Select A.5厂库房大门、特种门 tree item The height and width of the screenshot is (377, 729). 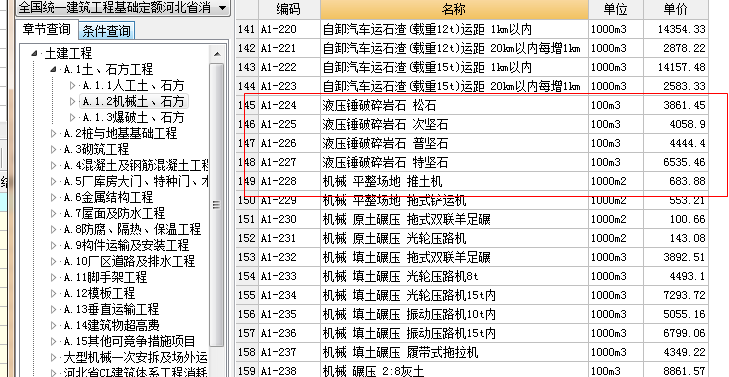[136, 181]
